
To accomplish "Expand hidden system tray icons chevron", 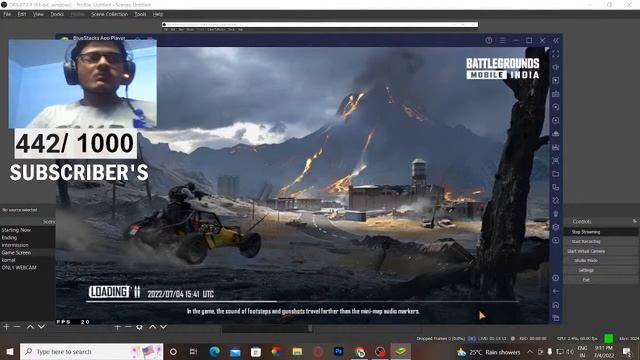I will (529, 351).
